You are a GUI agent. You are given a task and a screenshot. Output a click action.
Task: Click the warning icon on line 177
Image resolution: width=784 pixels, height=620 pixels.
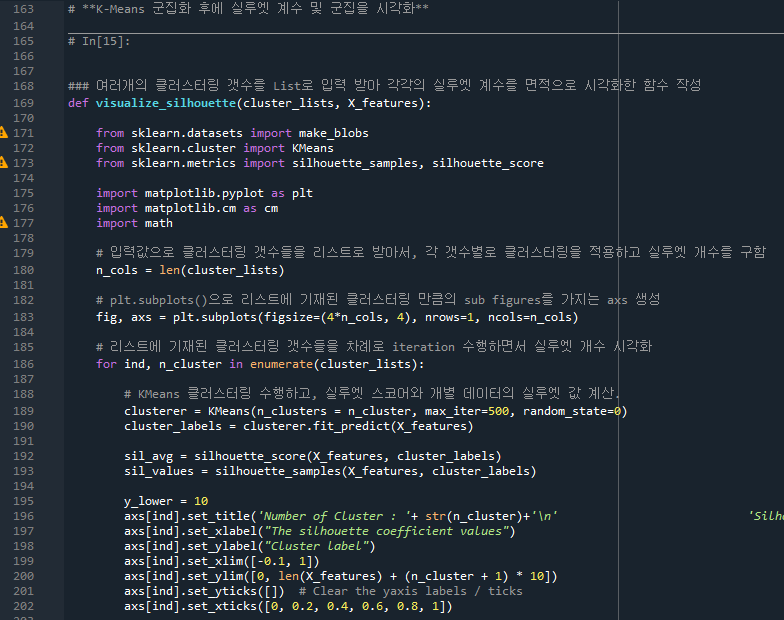point(4,223)
